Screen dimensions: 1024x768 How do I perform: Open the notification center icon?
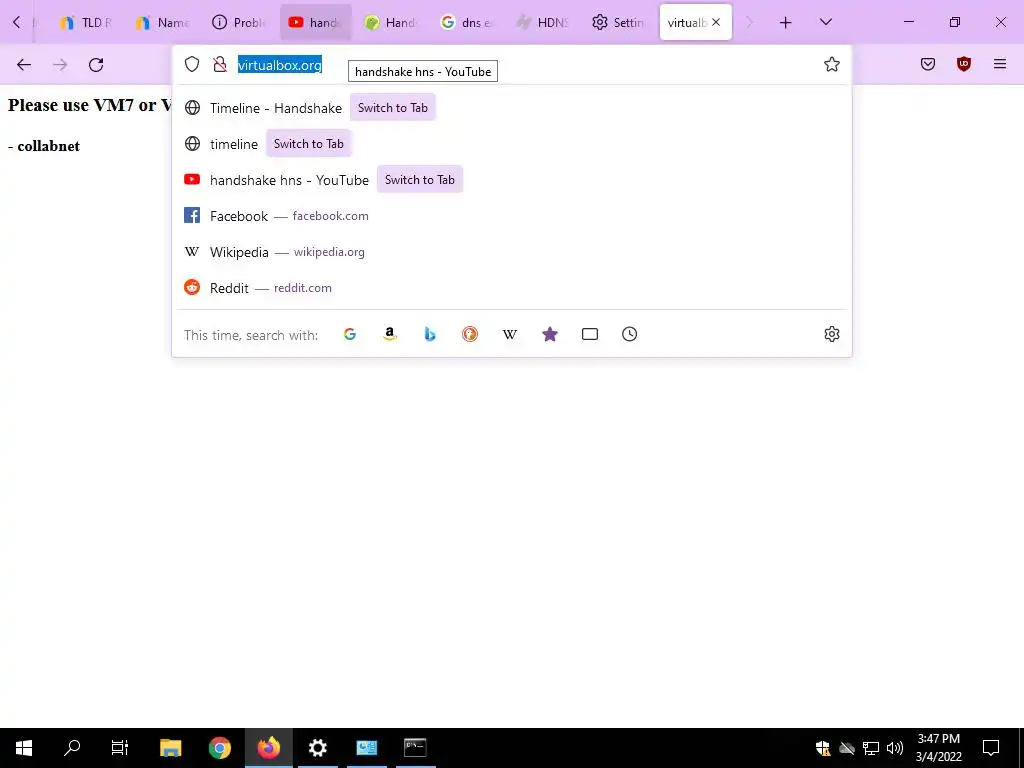(991, 748)
